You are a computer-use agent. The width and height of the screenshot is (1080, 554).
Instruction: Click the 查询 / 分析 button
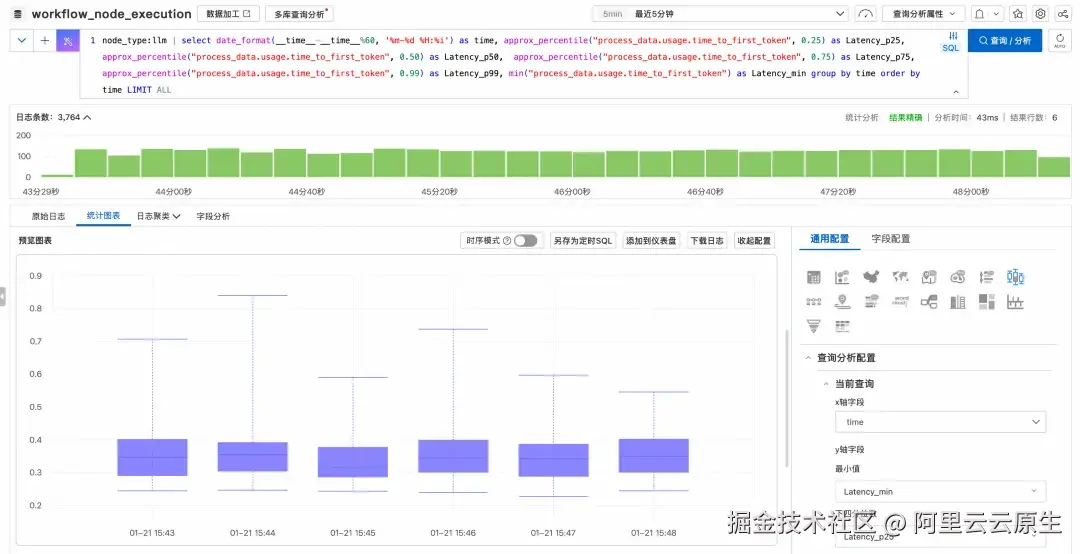tap(1005, 41)
